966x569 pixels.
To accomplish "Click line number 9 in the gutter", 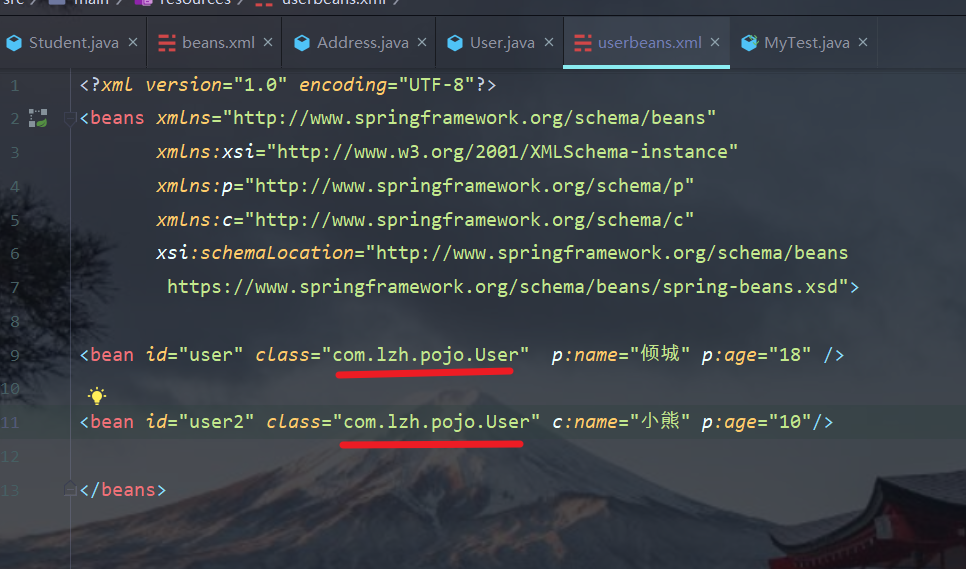I will (15, 355).
